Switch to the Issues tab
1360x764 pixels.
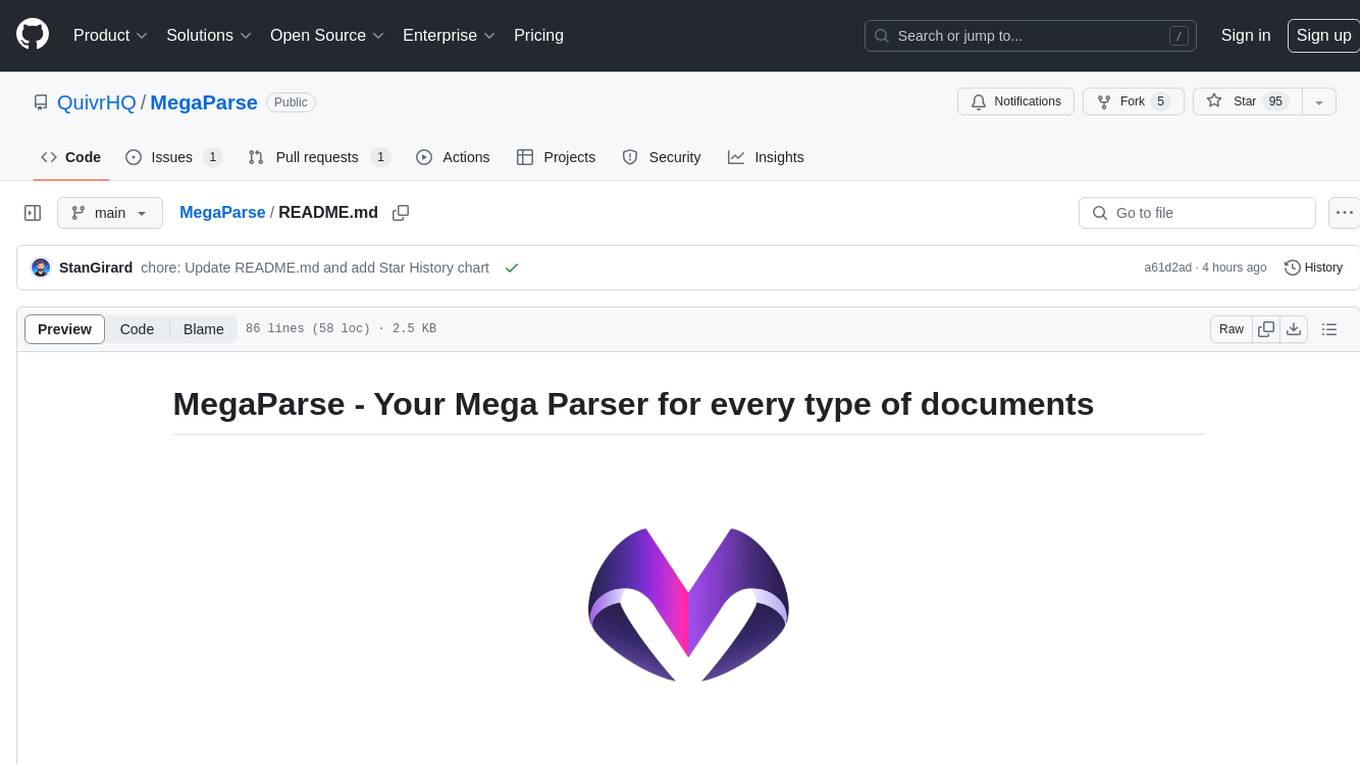pyautogui.click(x=173, y=157)
